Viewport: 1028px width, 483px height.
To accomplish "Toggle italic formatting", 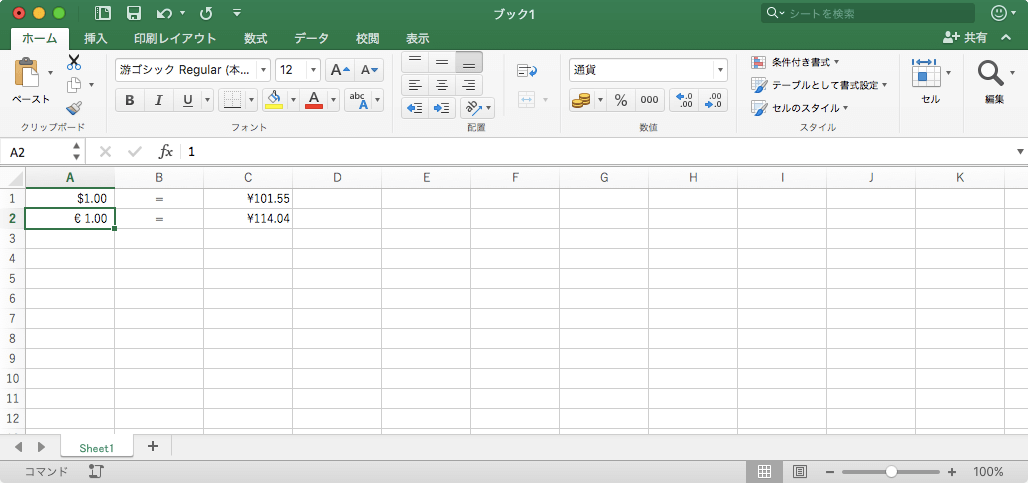I will pos(158,100).
